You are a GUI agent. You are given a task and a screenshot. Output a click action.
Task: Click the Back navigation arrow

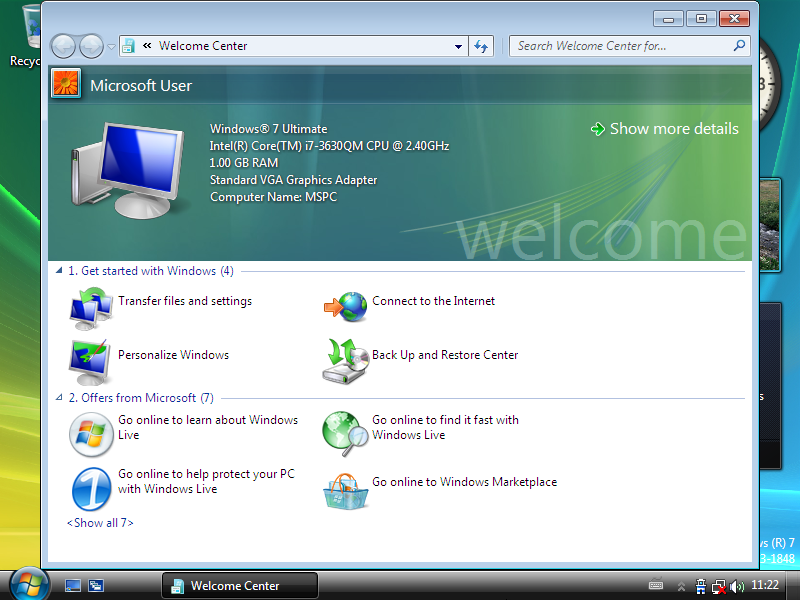click(63, 46)
